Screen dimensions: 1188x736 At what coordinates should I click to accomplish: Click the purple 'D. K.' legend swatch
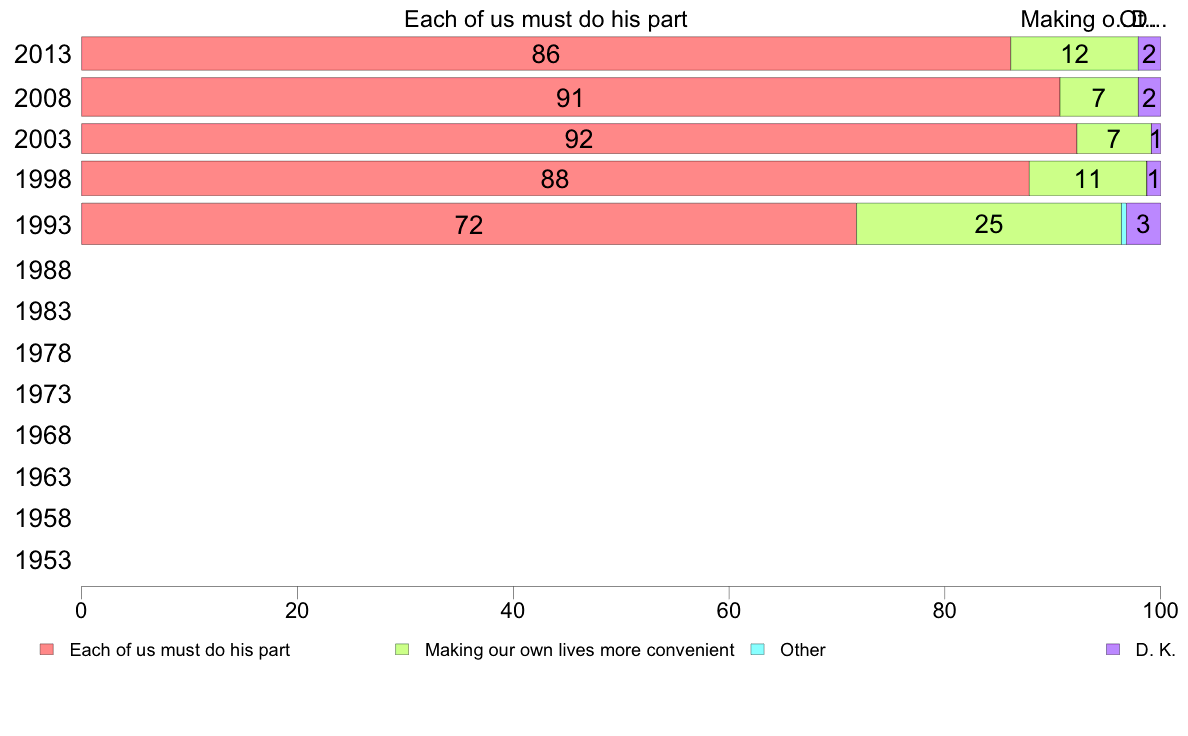point(1113,650)
